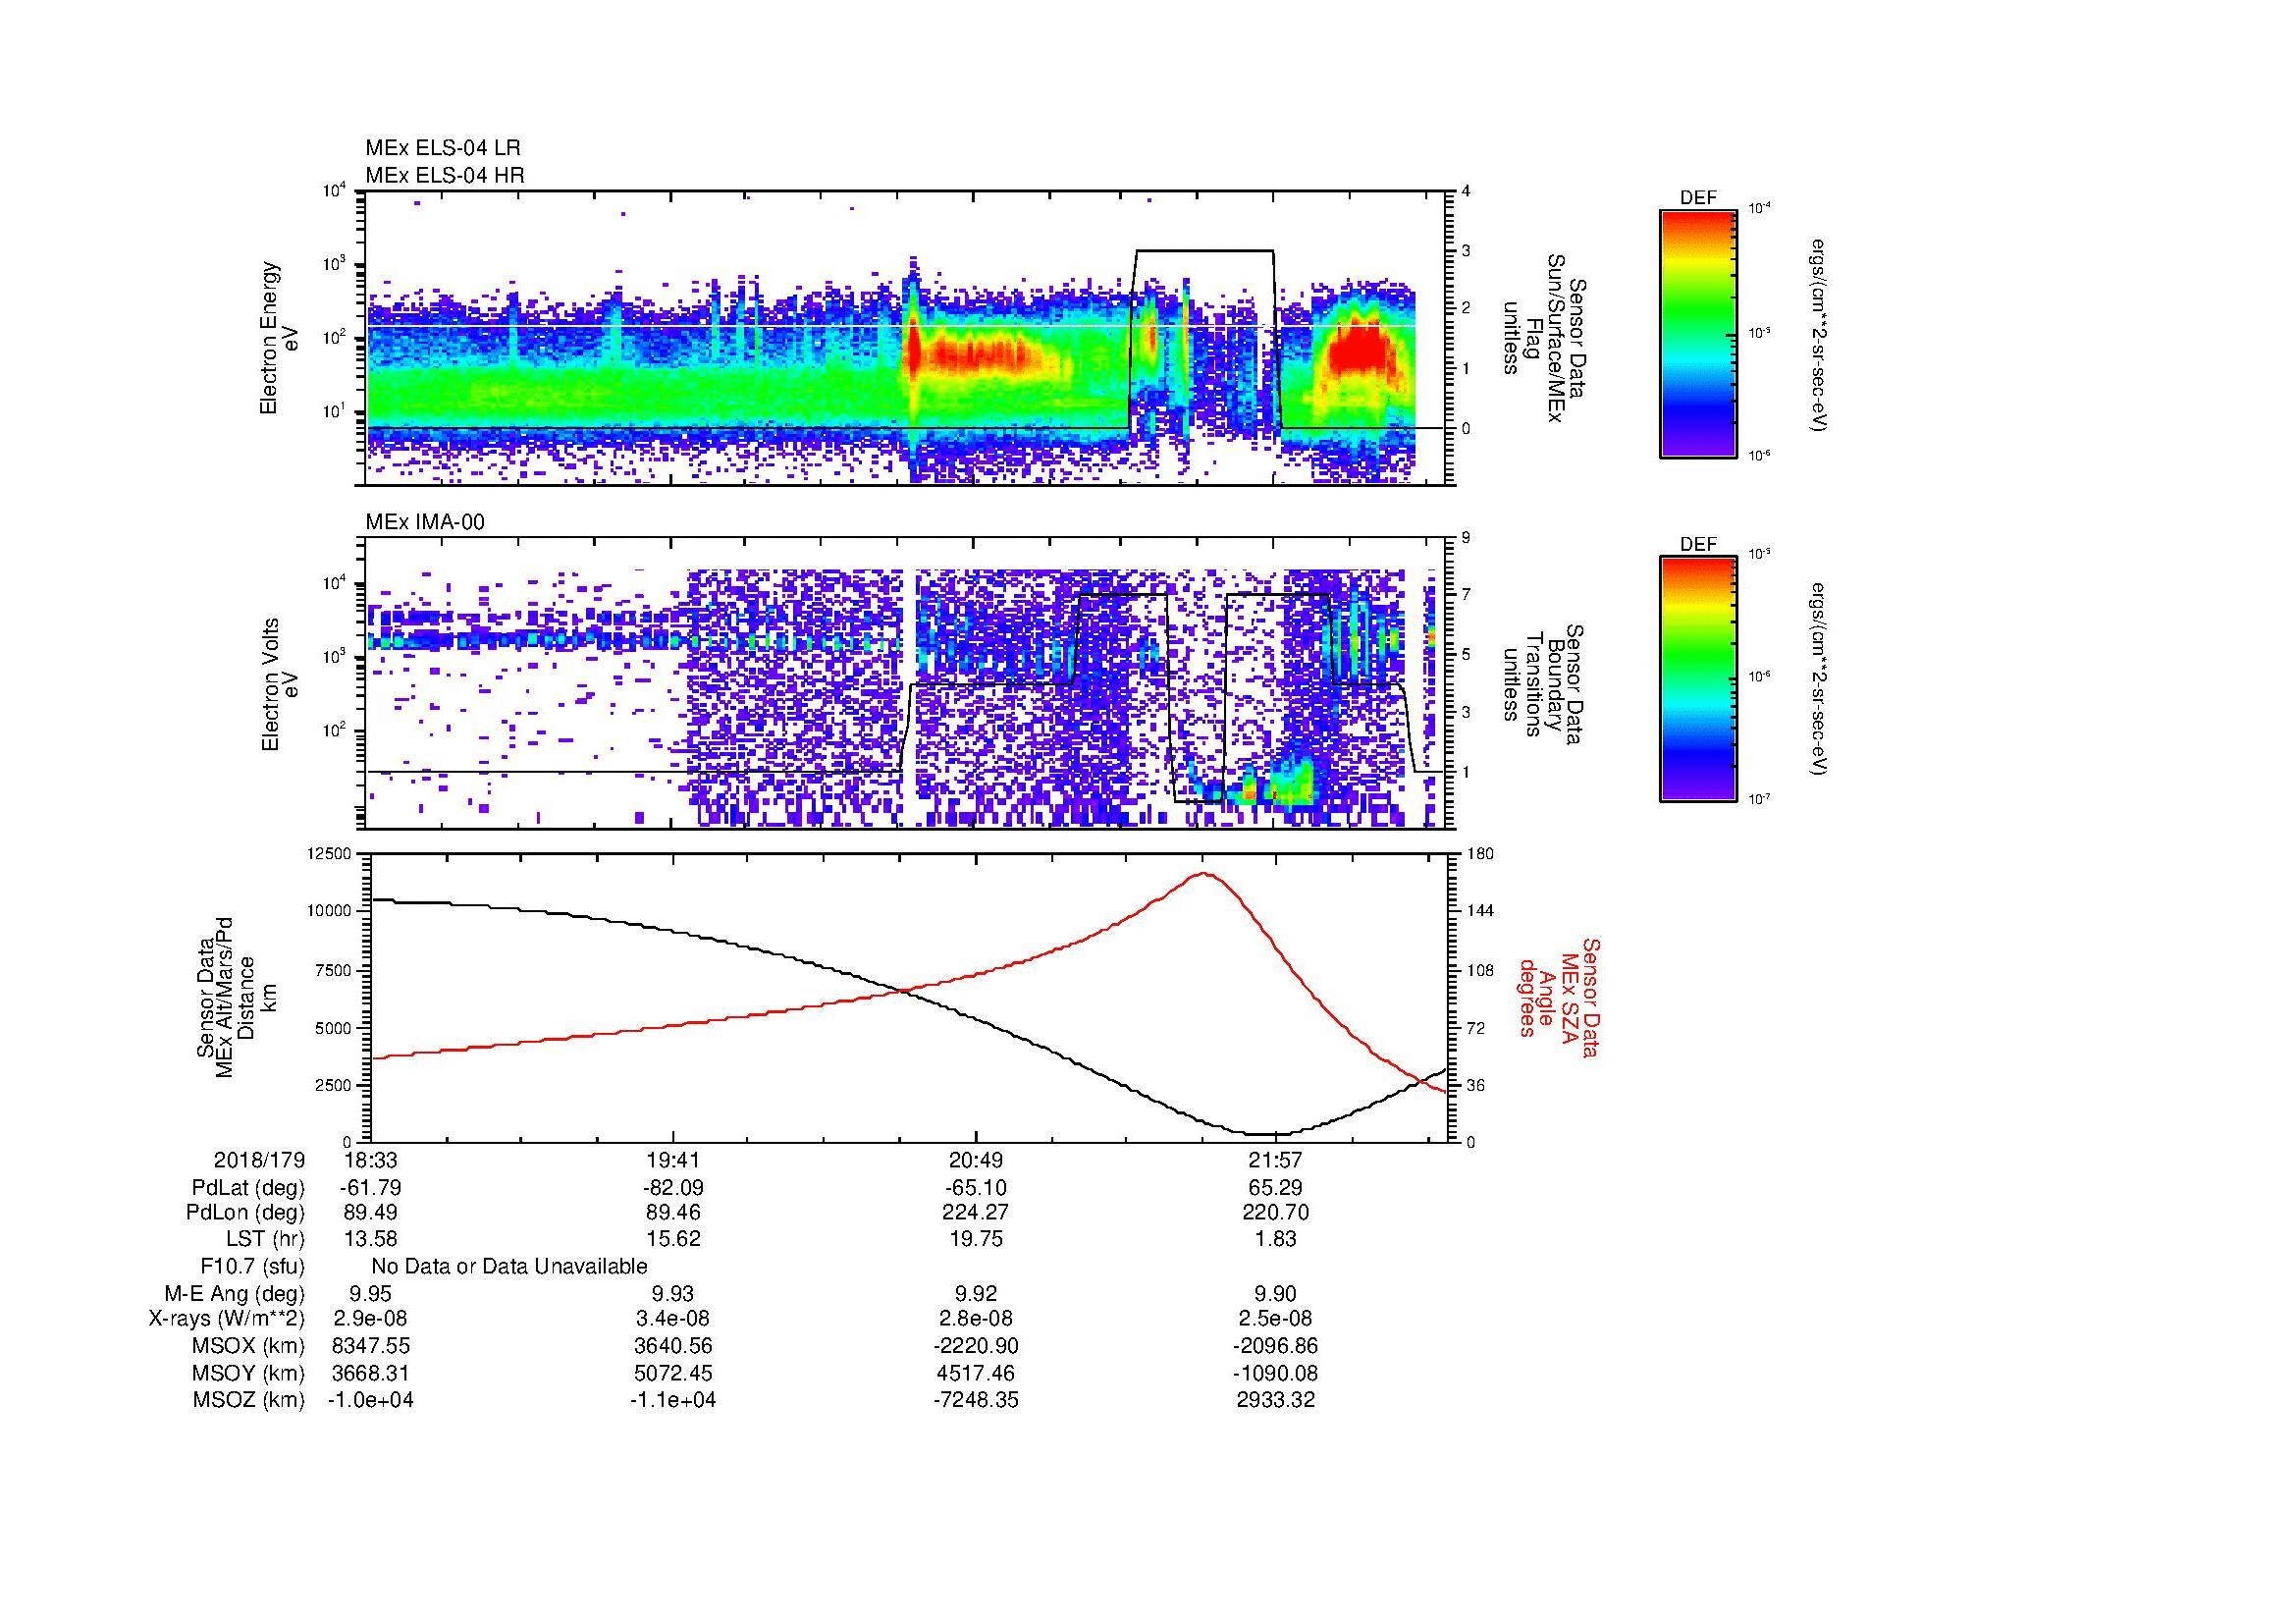Screen dimensions: 2296x1623
Task: Click the "MSOX (km)" row label
Action: click(x=249, y=1346)
